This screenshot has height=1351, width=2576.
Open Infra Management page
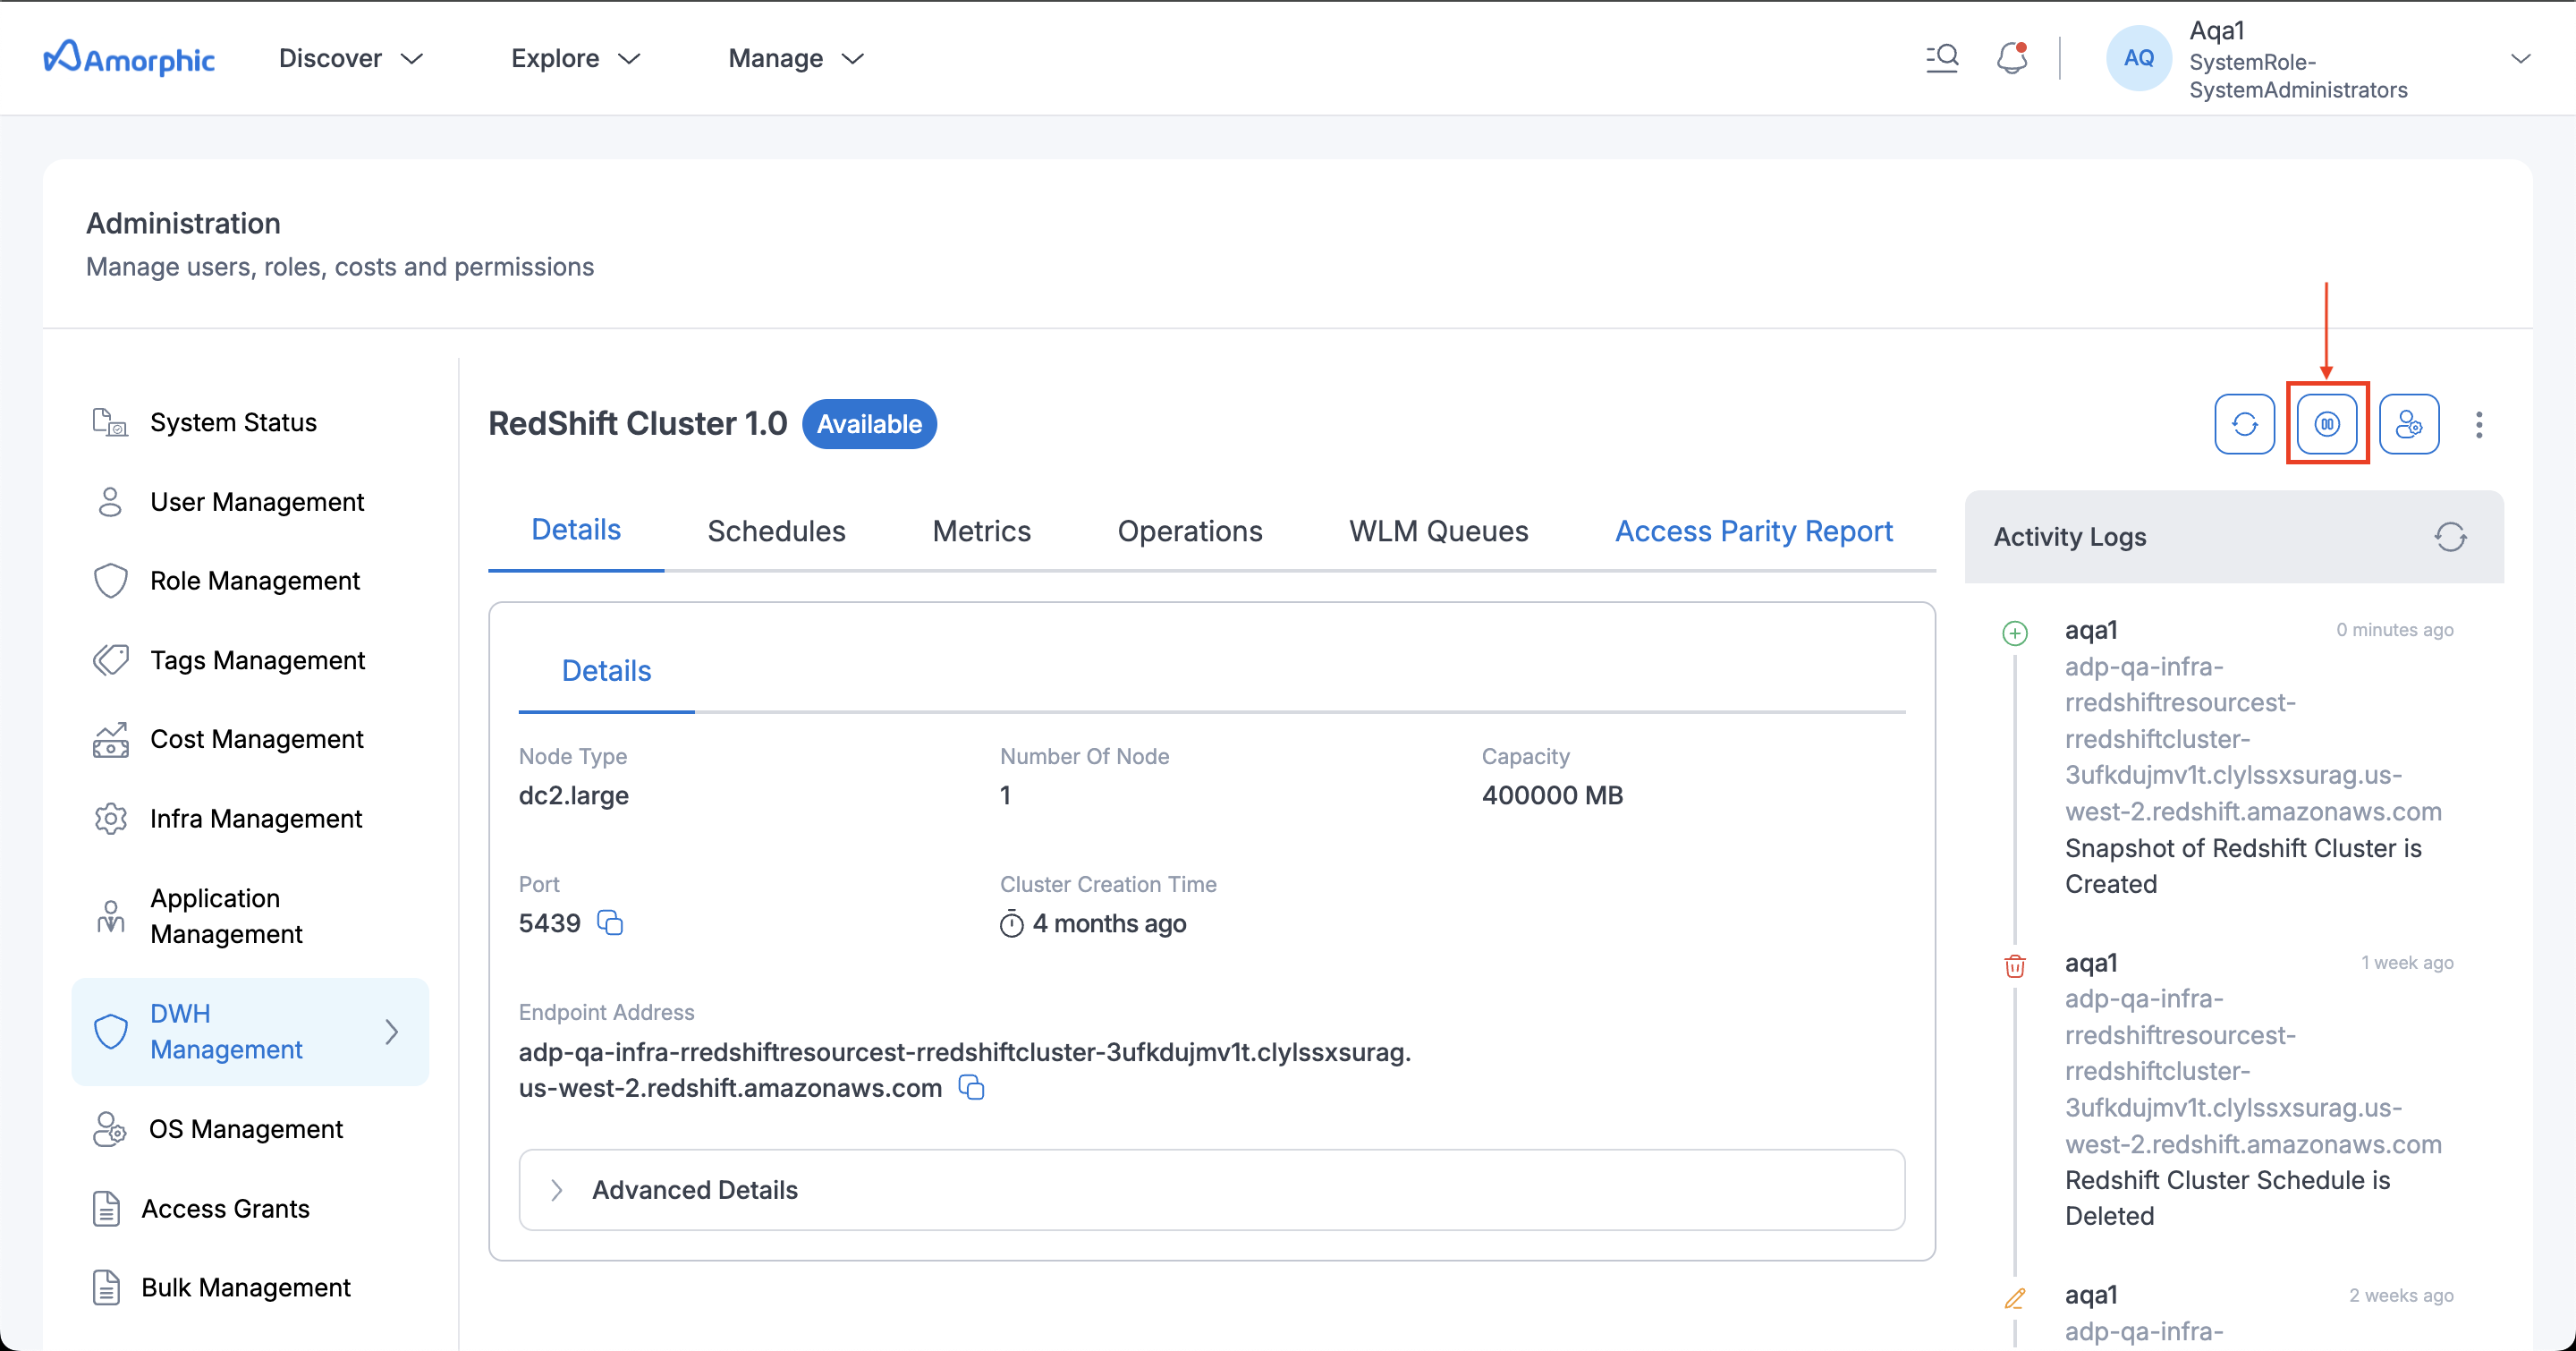coord(256,818)
